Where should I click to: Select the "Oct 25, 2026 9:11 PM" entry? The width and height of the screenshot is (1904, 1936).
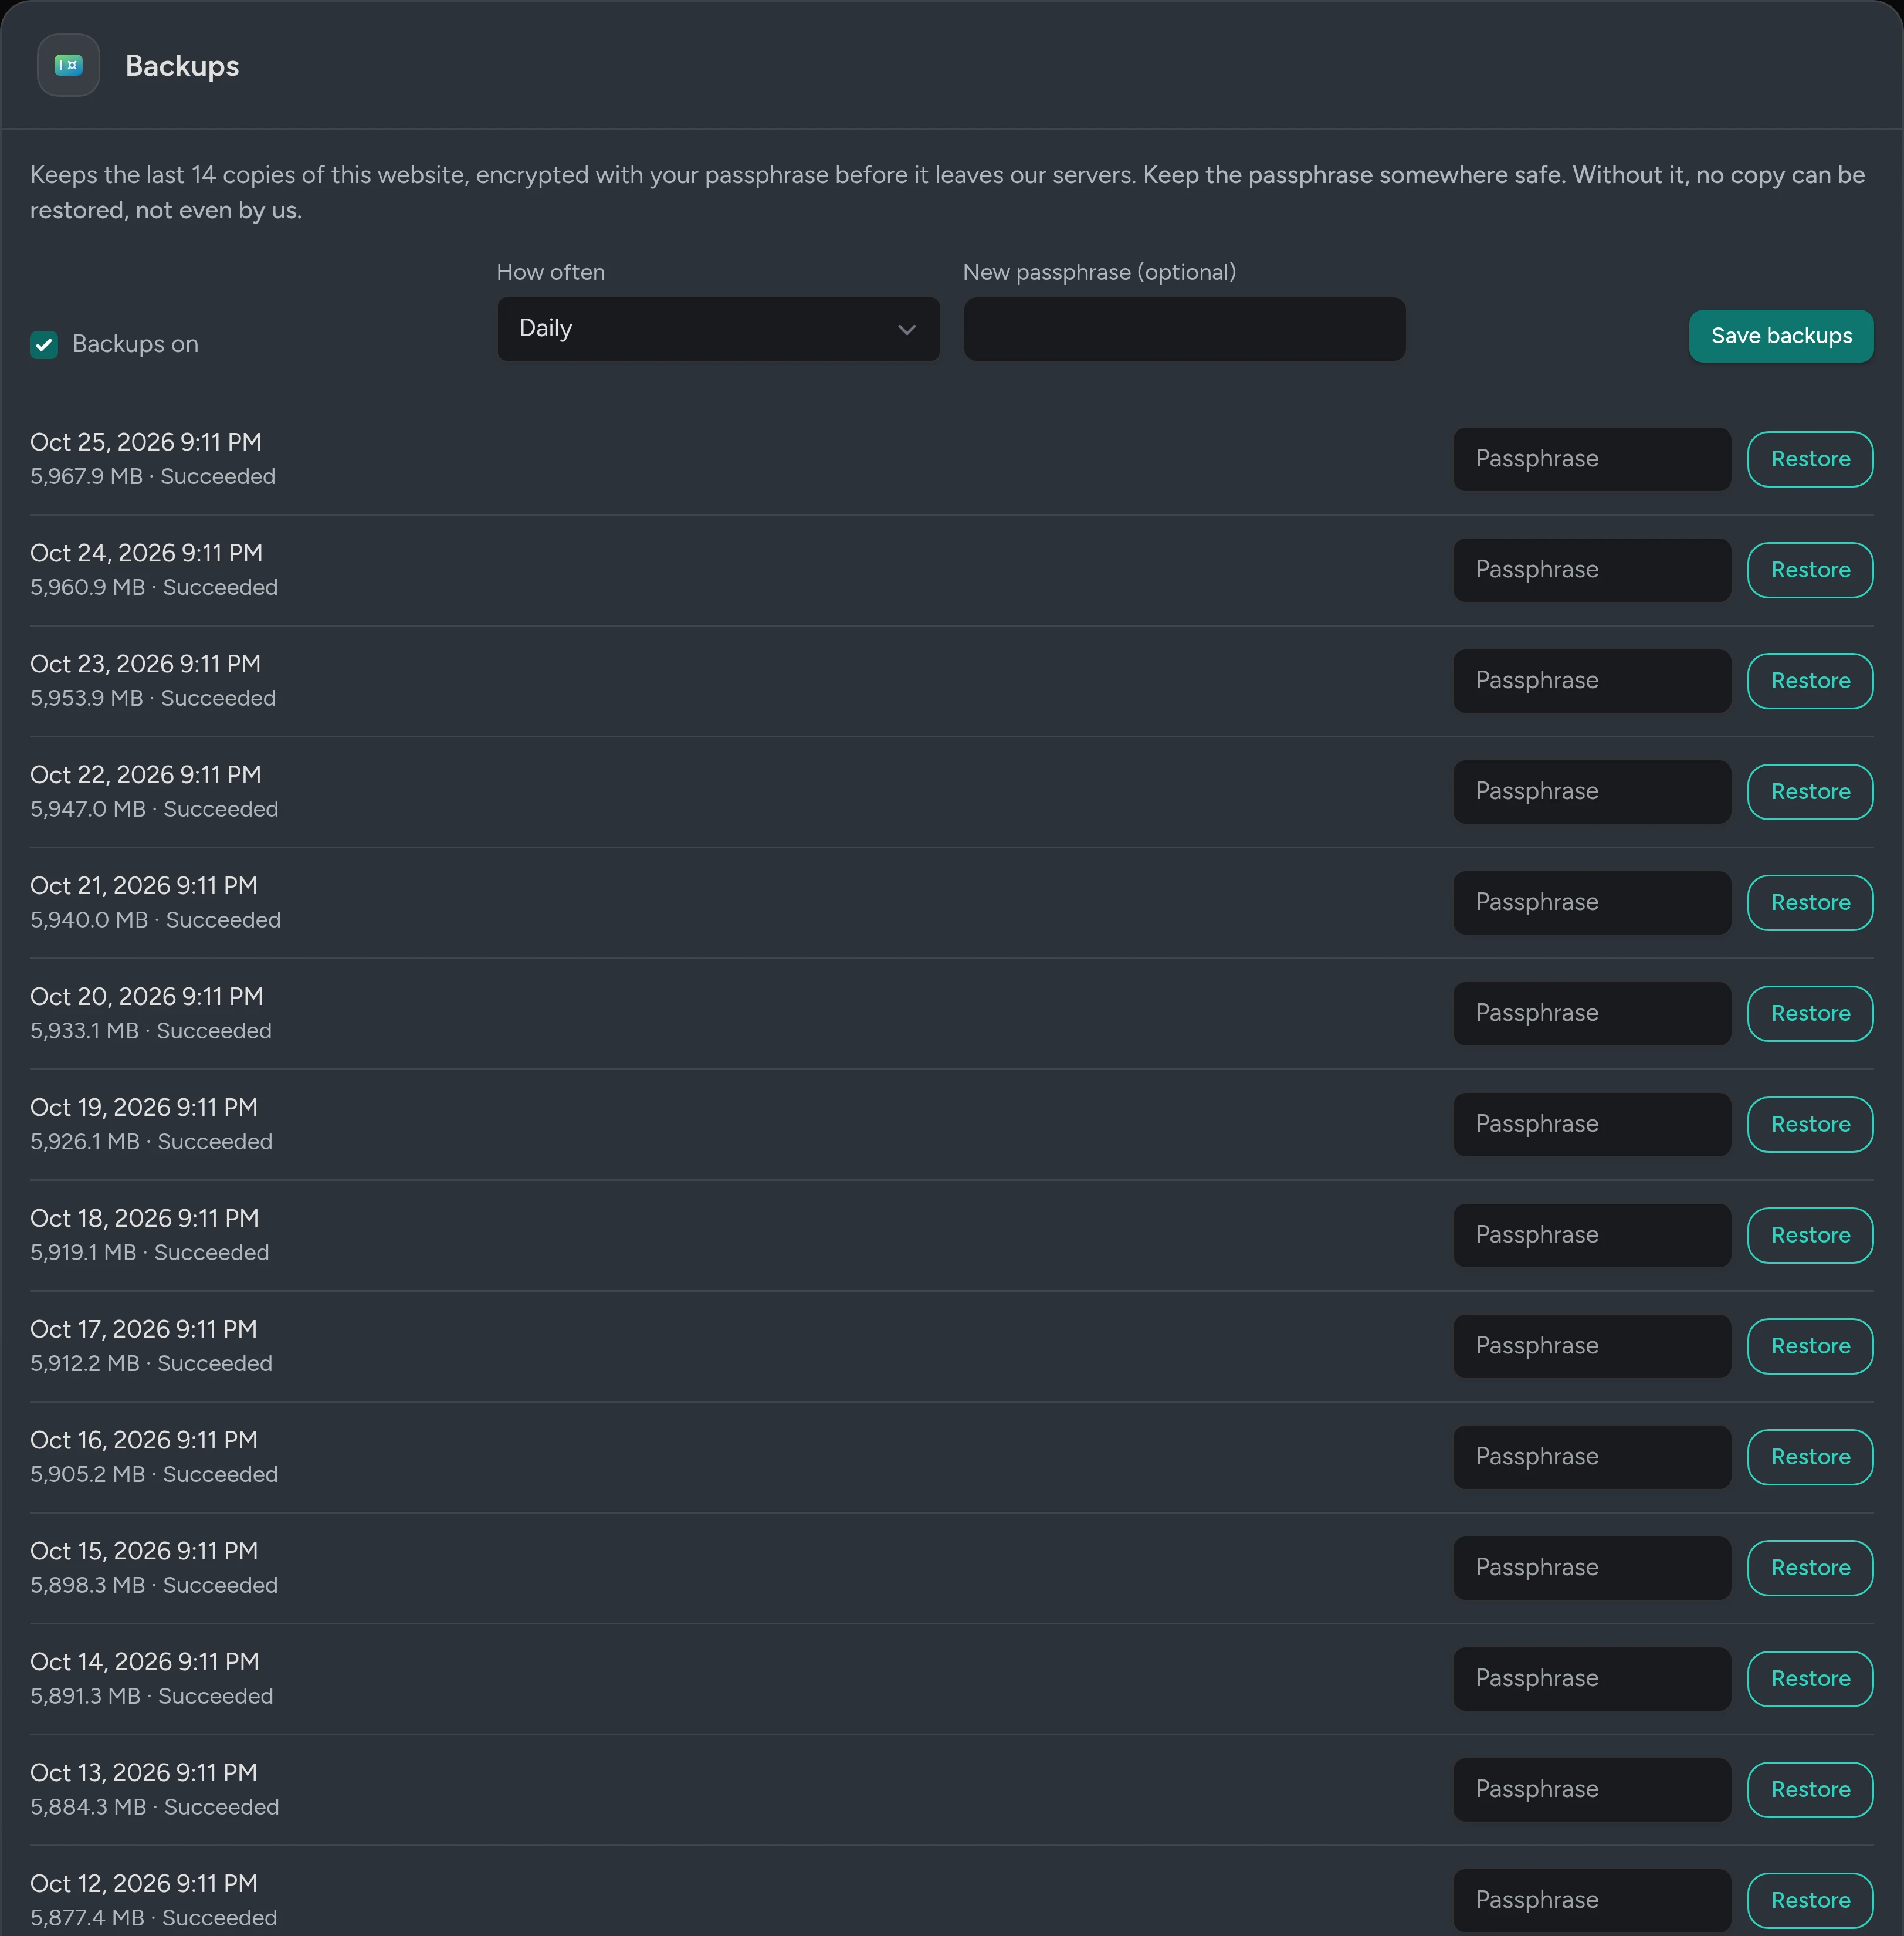[x=146, y=442]
